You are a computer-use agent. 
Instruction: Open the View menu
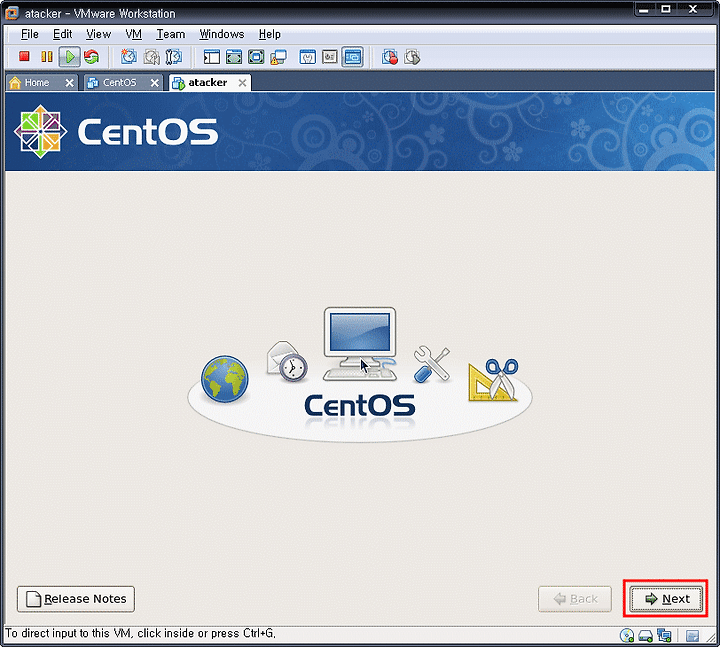pyautogui.click(x=98, y=34)
